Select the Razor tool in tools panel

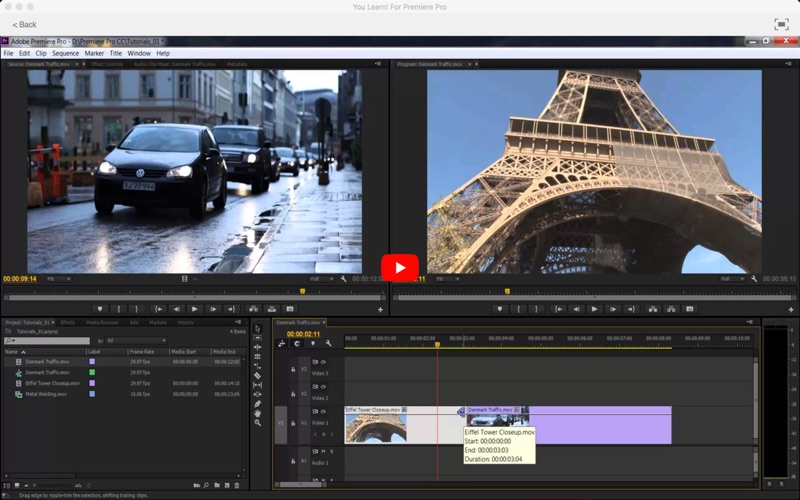pyautogui.click(x=257, y=375)
